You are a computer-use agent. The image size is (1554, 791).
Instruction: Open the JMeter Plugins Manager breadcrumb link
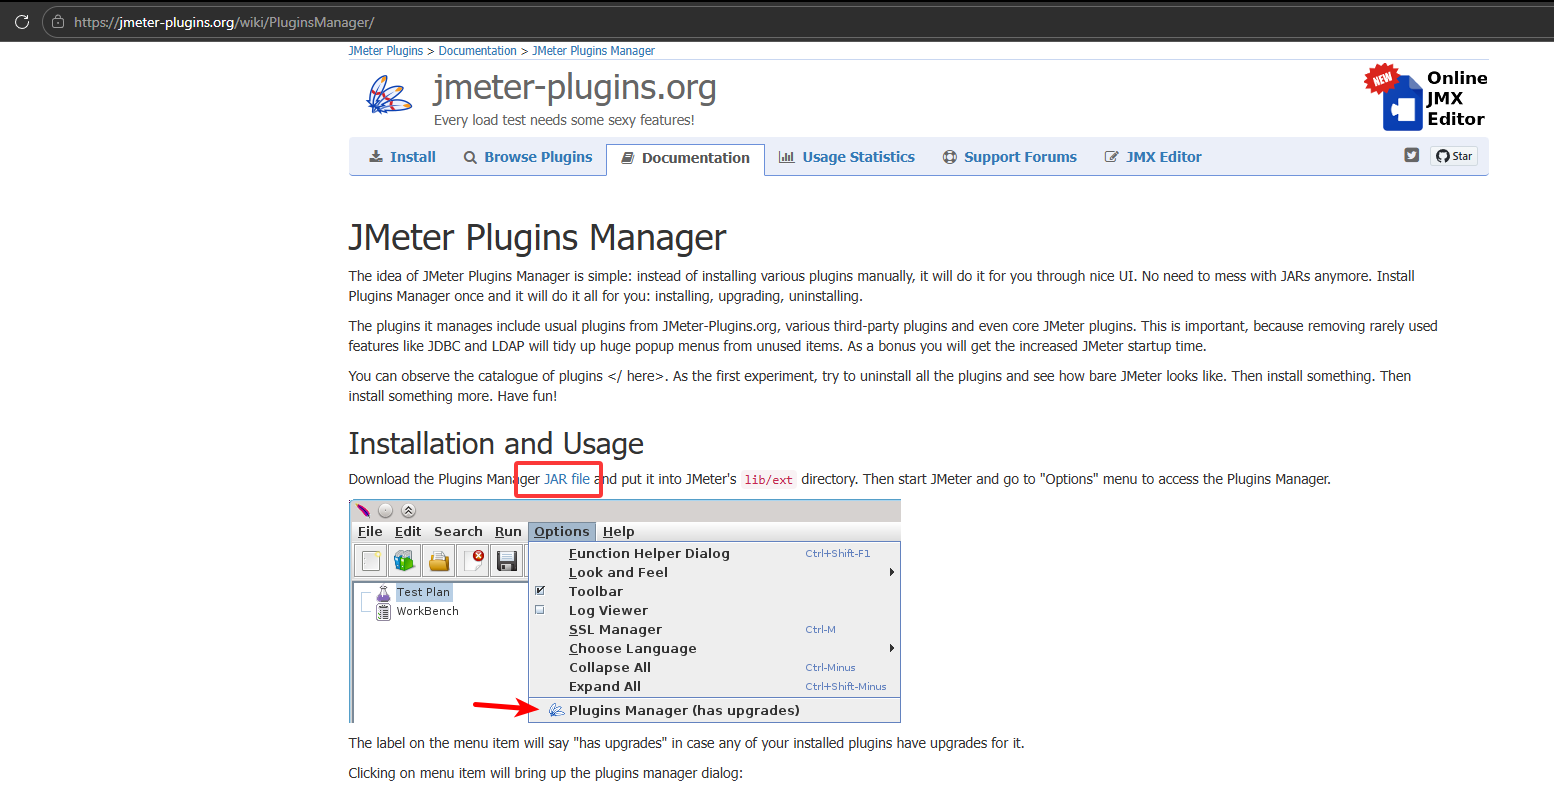tap(593, 51)
